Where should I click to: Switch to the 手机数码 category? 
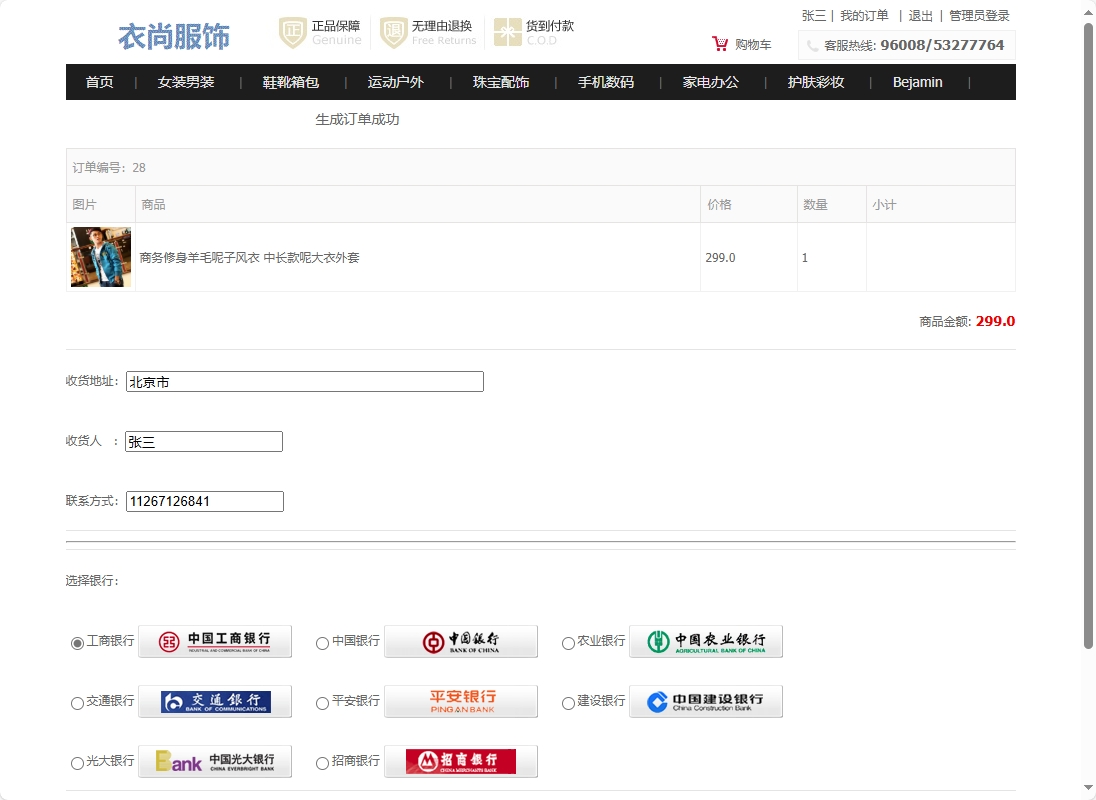click(x=604, y=82)
